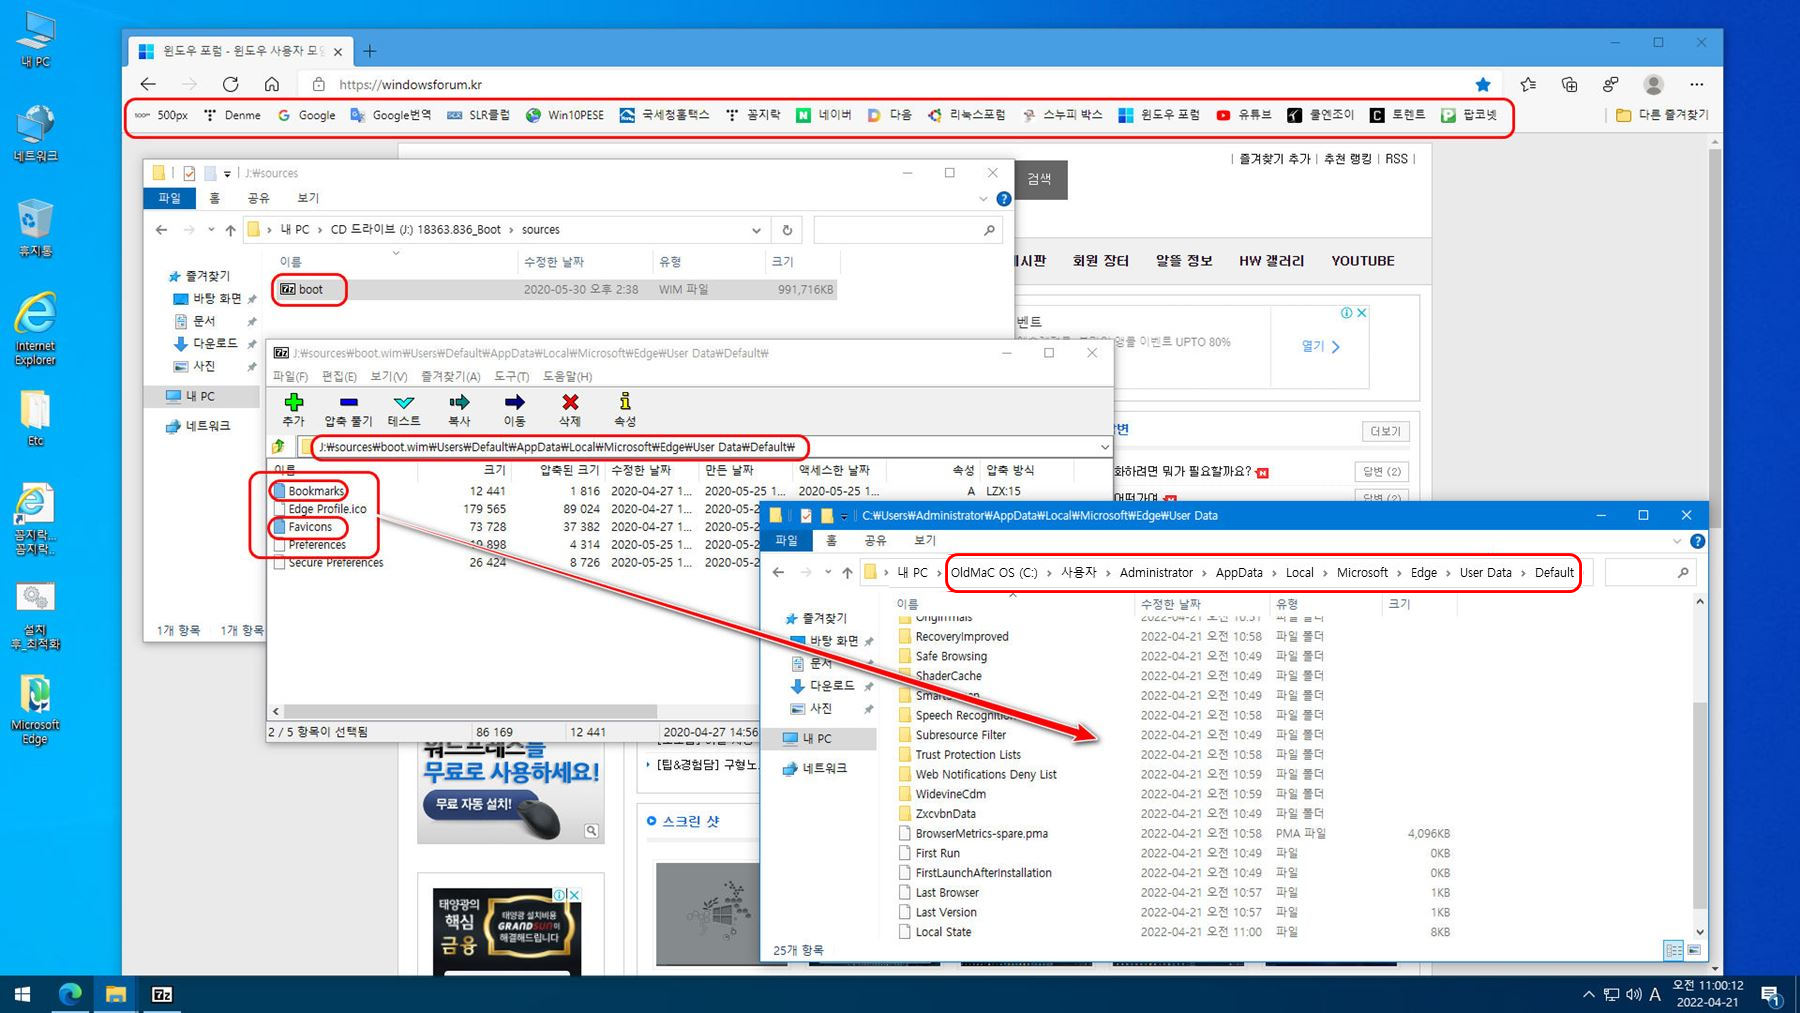Expand the ribbon chevron in sources explorer

point(983,199)
